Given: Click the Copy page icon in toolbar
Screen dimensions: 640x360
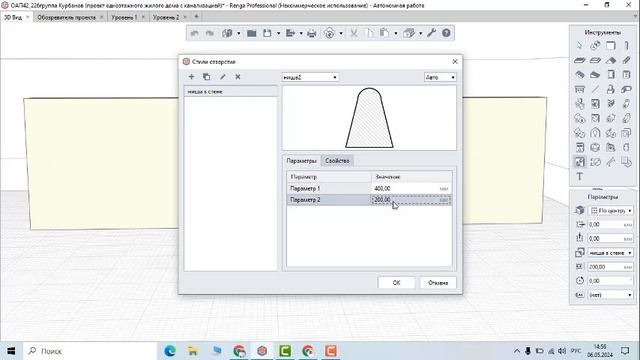Looking at the screenshot, I should [369, 33].
